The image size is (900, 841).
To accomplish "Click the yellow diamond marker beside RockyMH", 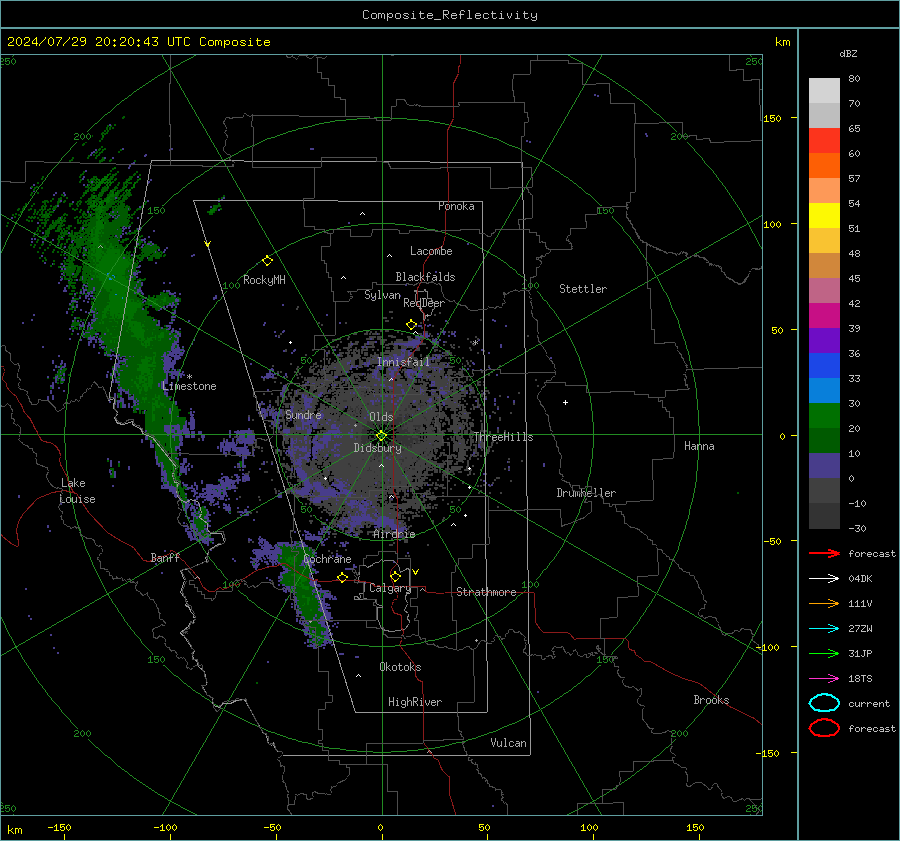I will point(267,261).
